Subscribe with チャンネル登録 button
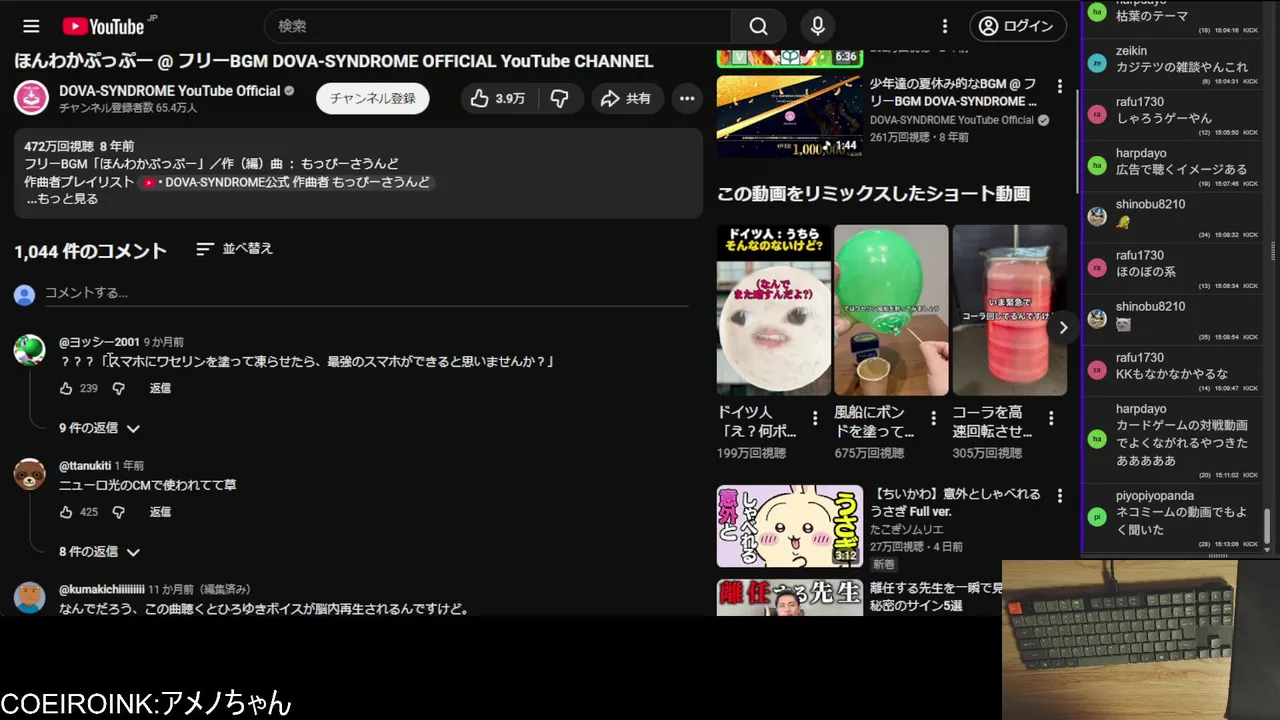Screen dimensions: 1280x720 [x=373, y=98]
